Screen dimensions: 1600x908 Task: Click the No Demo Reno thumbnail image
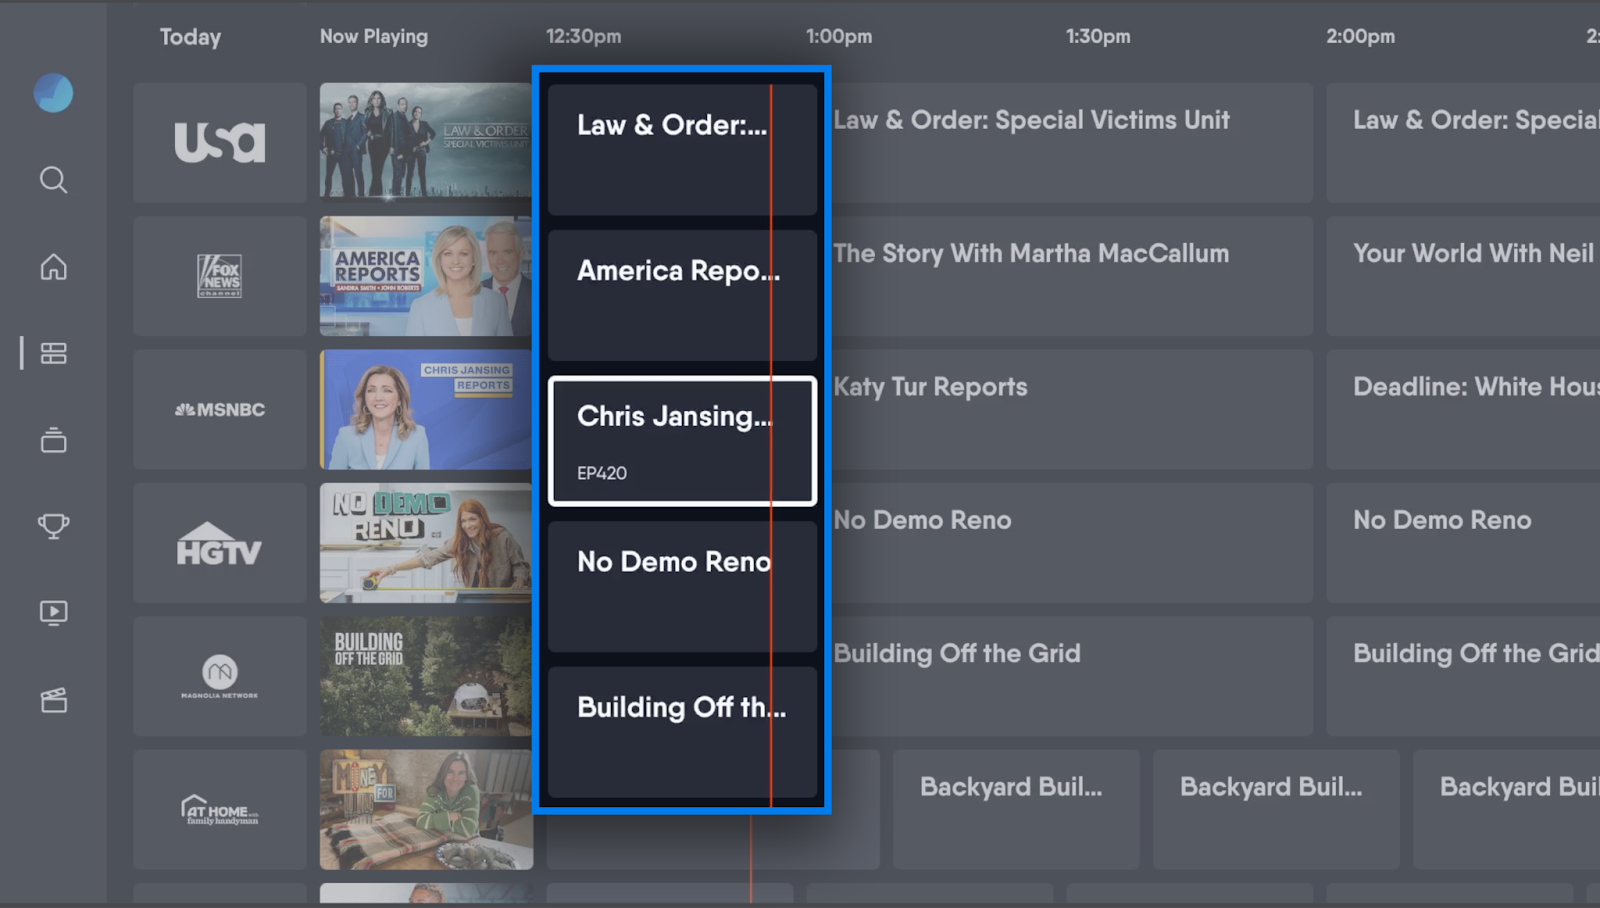[x=425, y=543]
